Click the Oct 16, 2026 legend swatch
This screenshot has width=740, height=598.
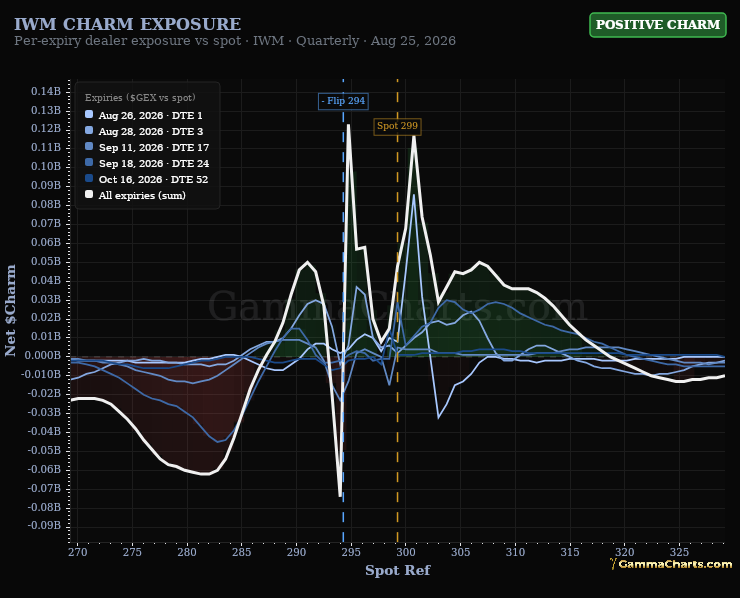pyautogui.click(x=89, y=179)
